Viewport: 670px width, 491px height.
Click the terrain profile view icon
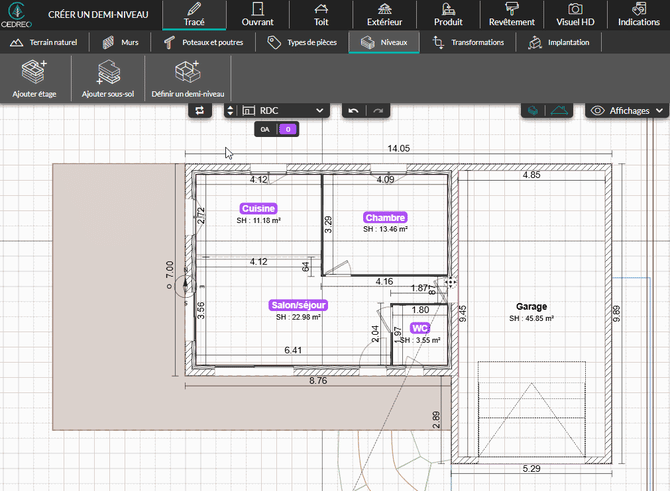561,110
